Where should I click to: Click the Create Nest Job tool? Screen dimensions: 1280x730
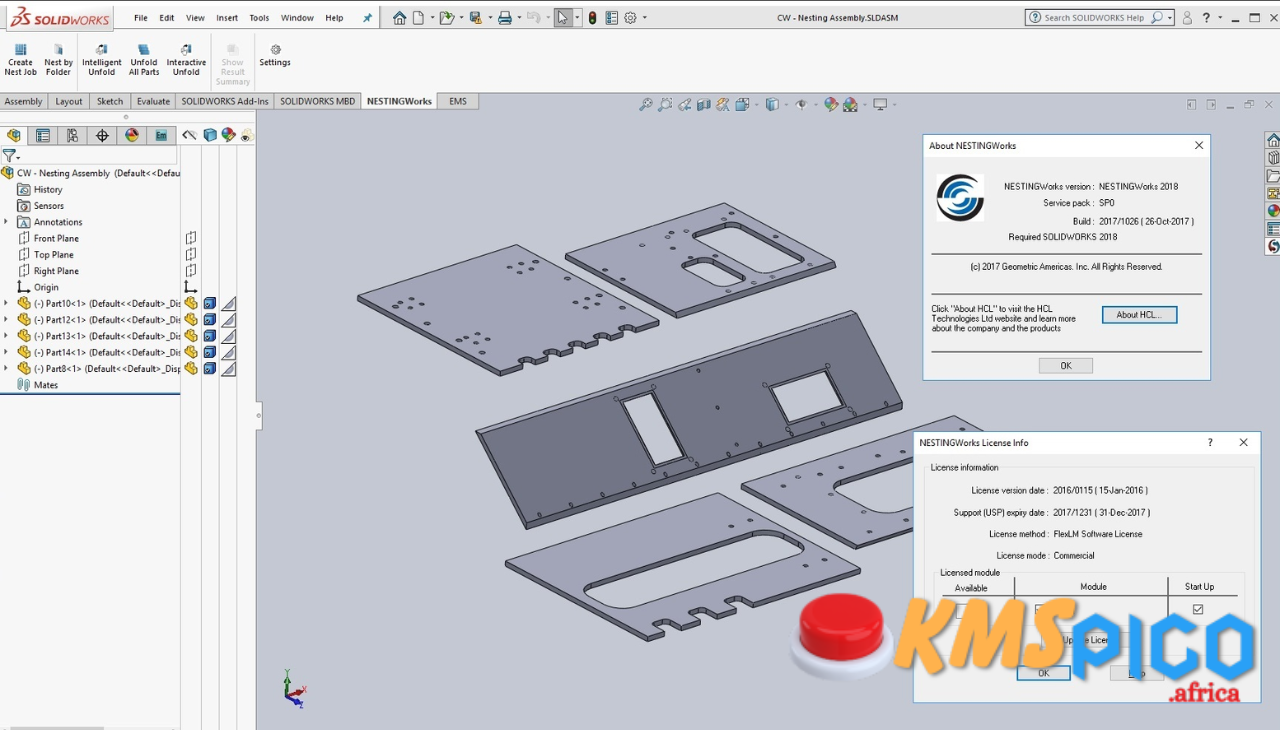coord(20,60)
